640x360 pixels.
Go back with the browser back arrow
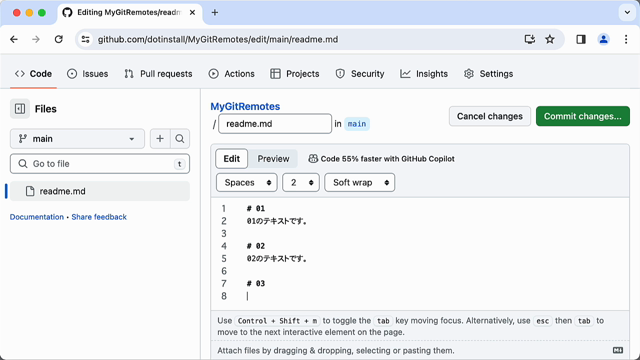click(14, 39)
